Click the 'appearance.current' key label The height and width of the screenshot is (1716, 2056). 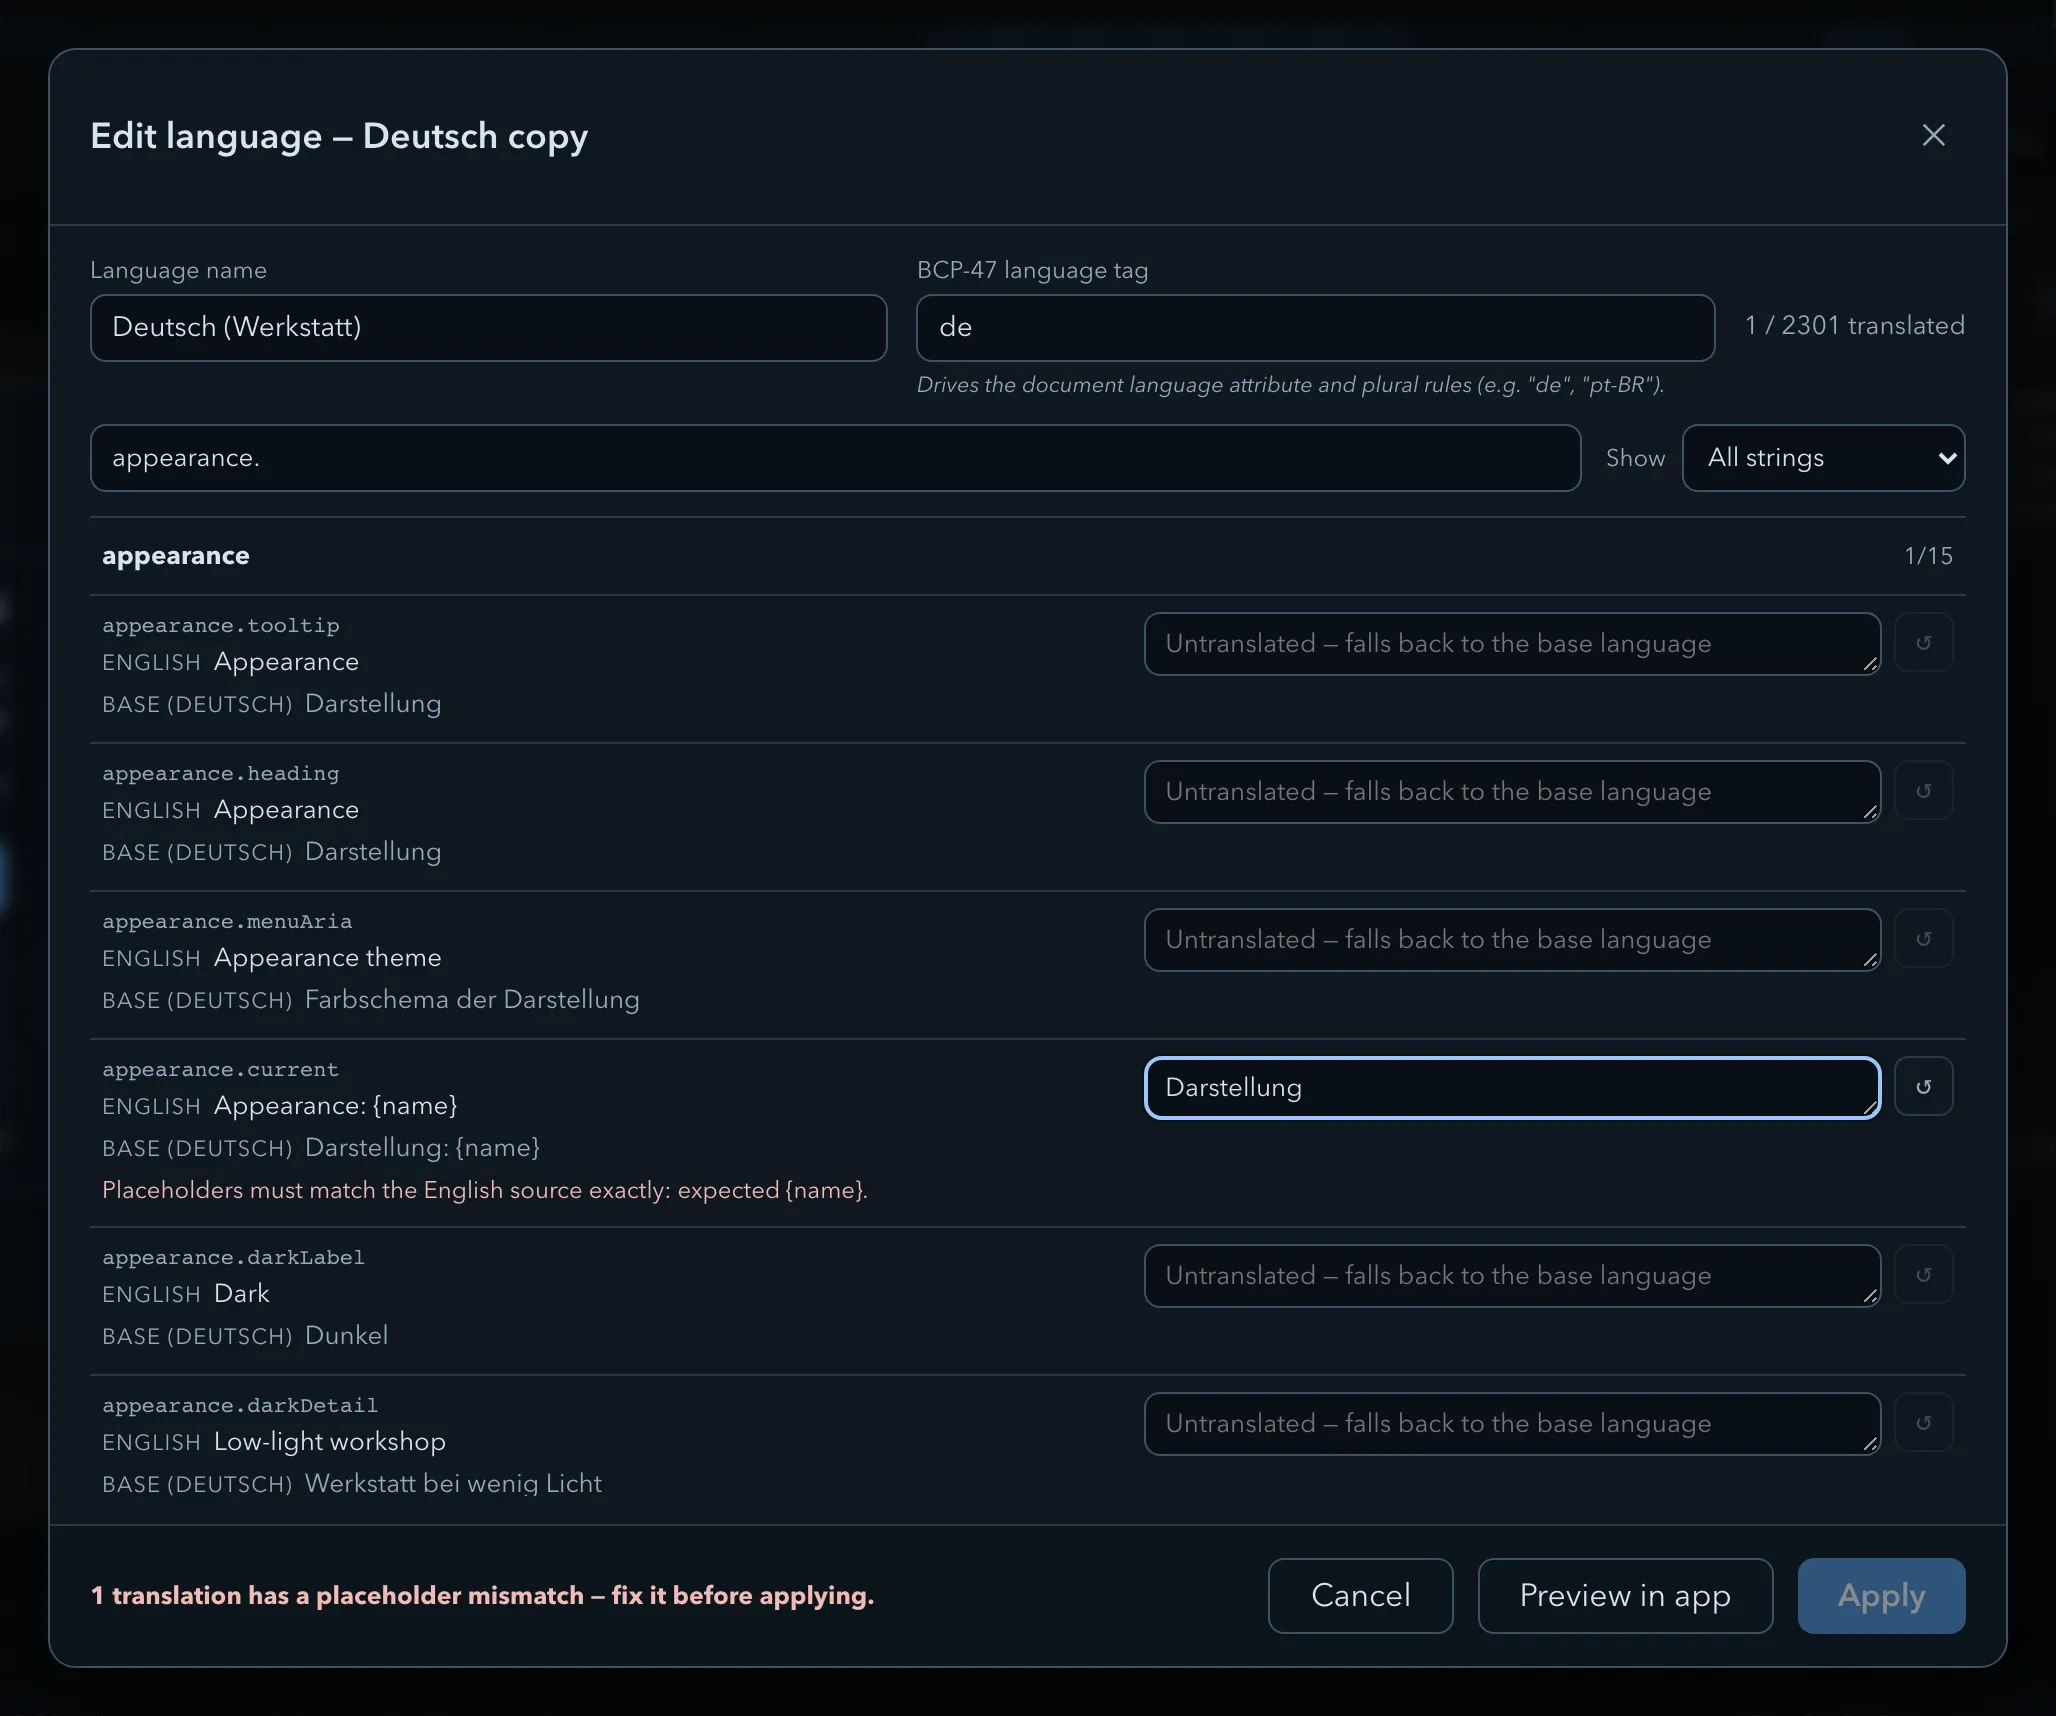coord(221,1070)
